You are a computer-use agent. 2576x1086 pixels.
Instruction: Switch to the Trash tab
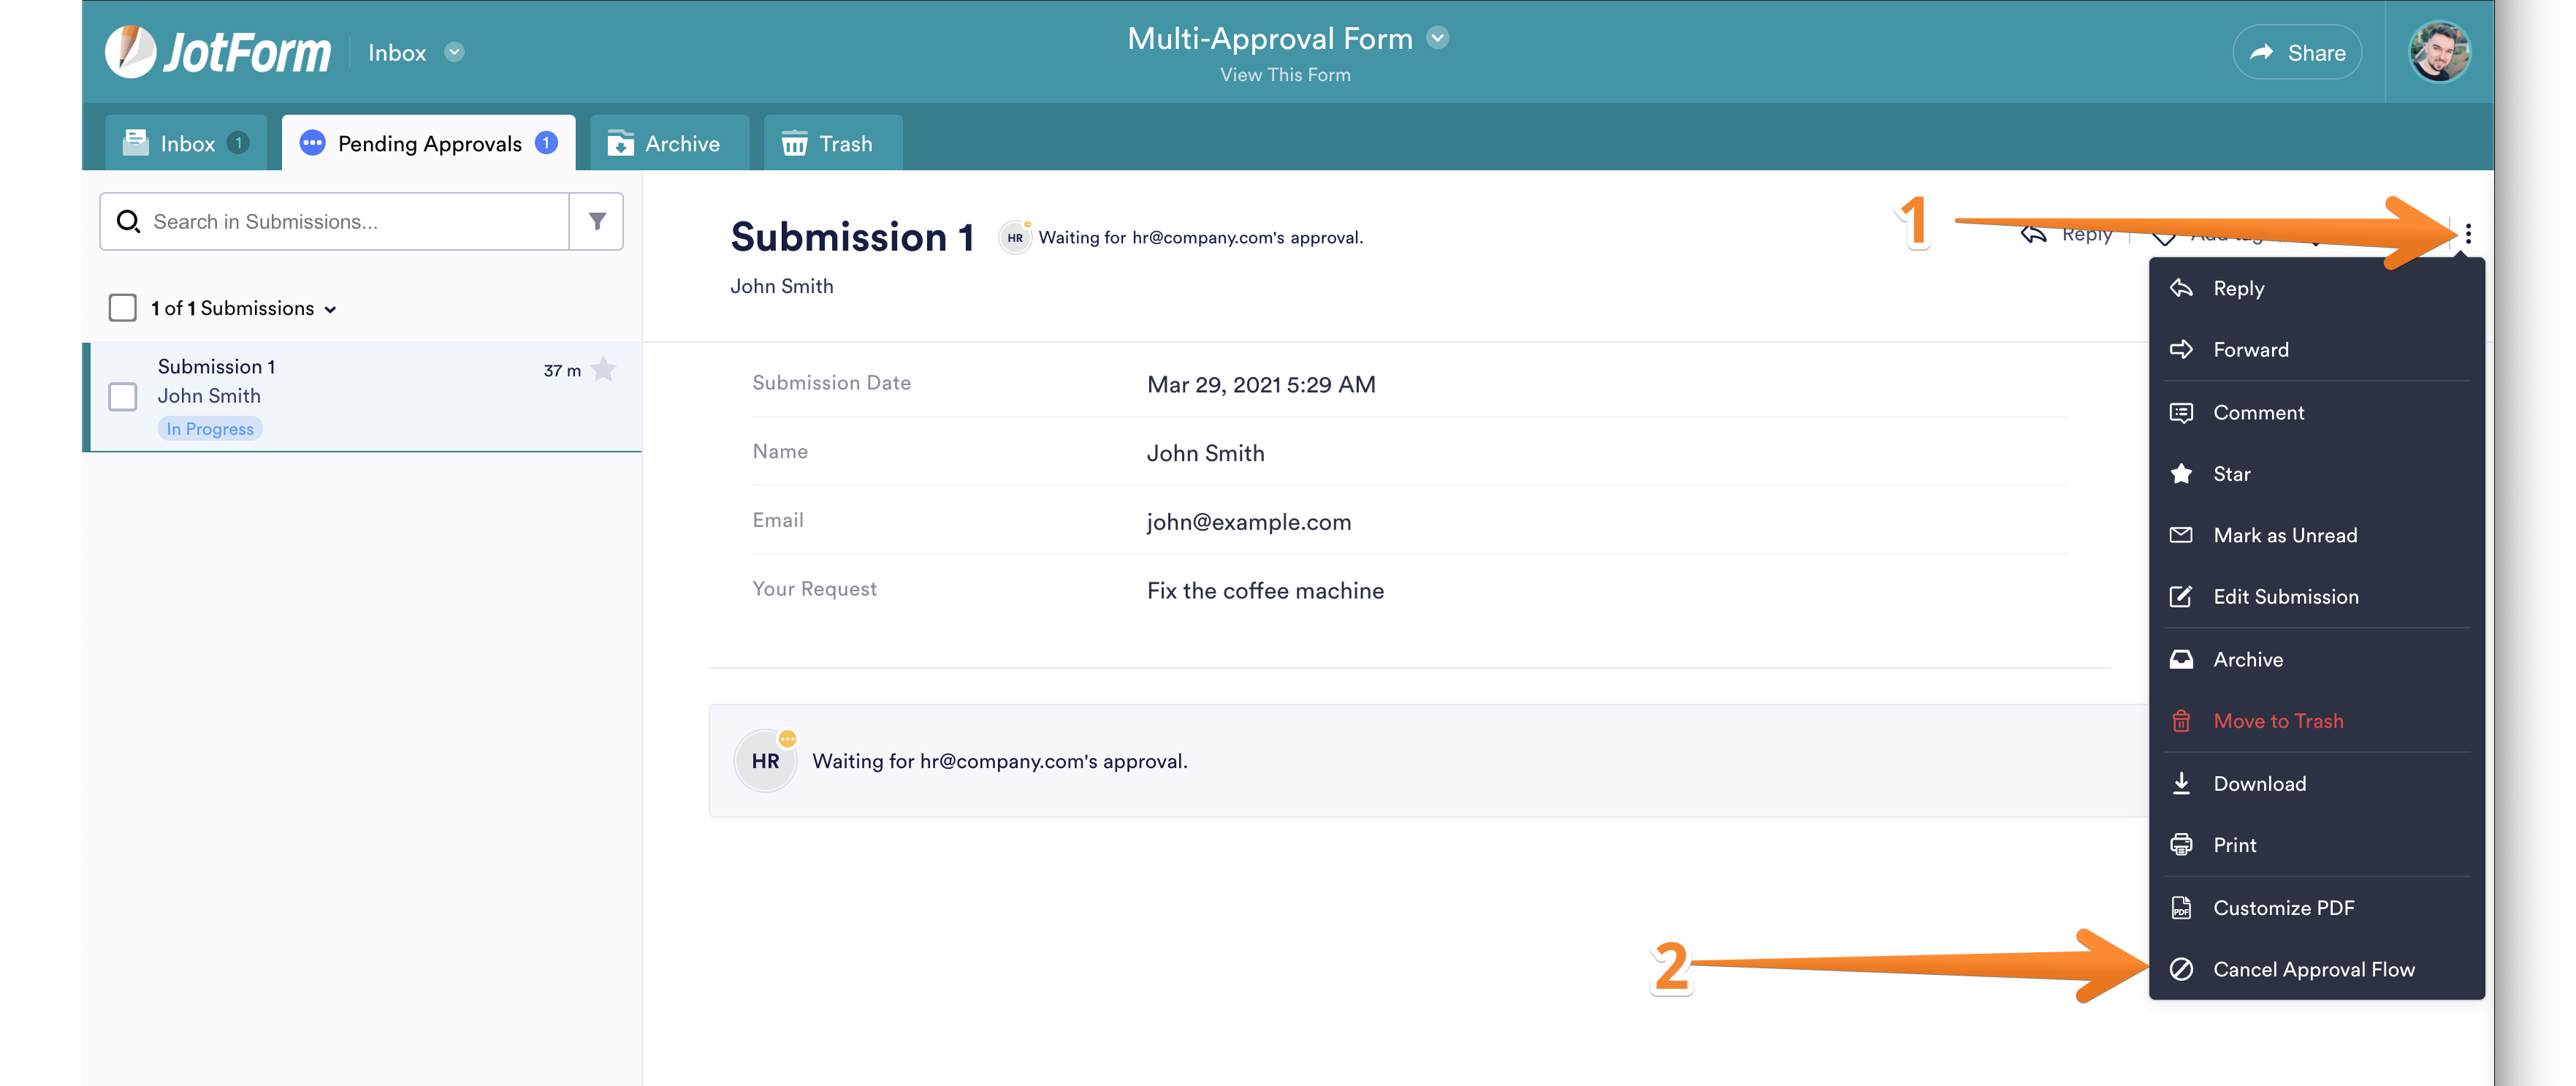point(832,143)
